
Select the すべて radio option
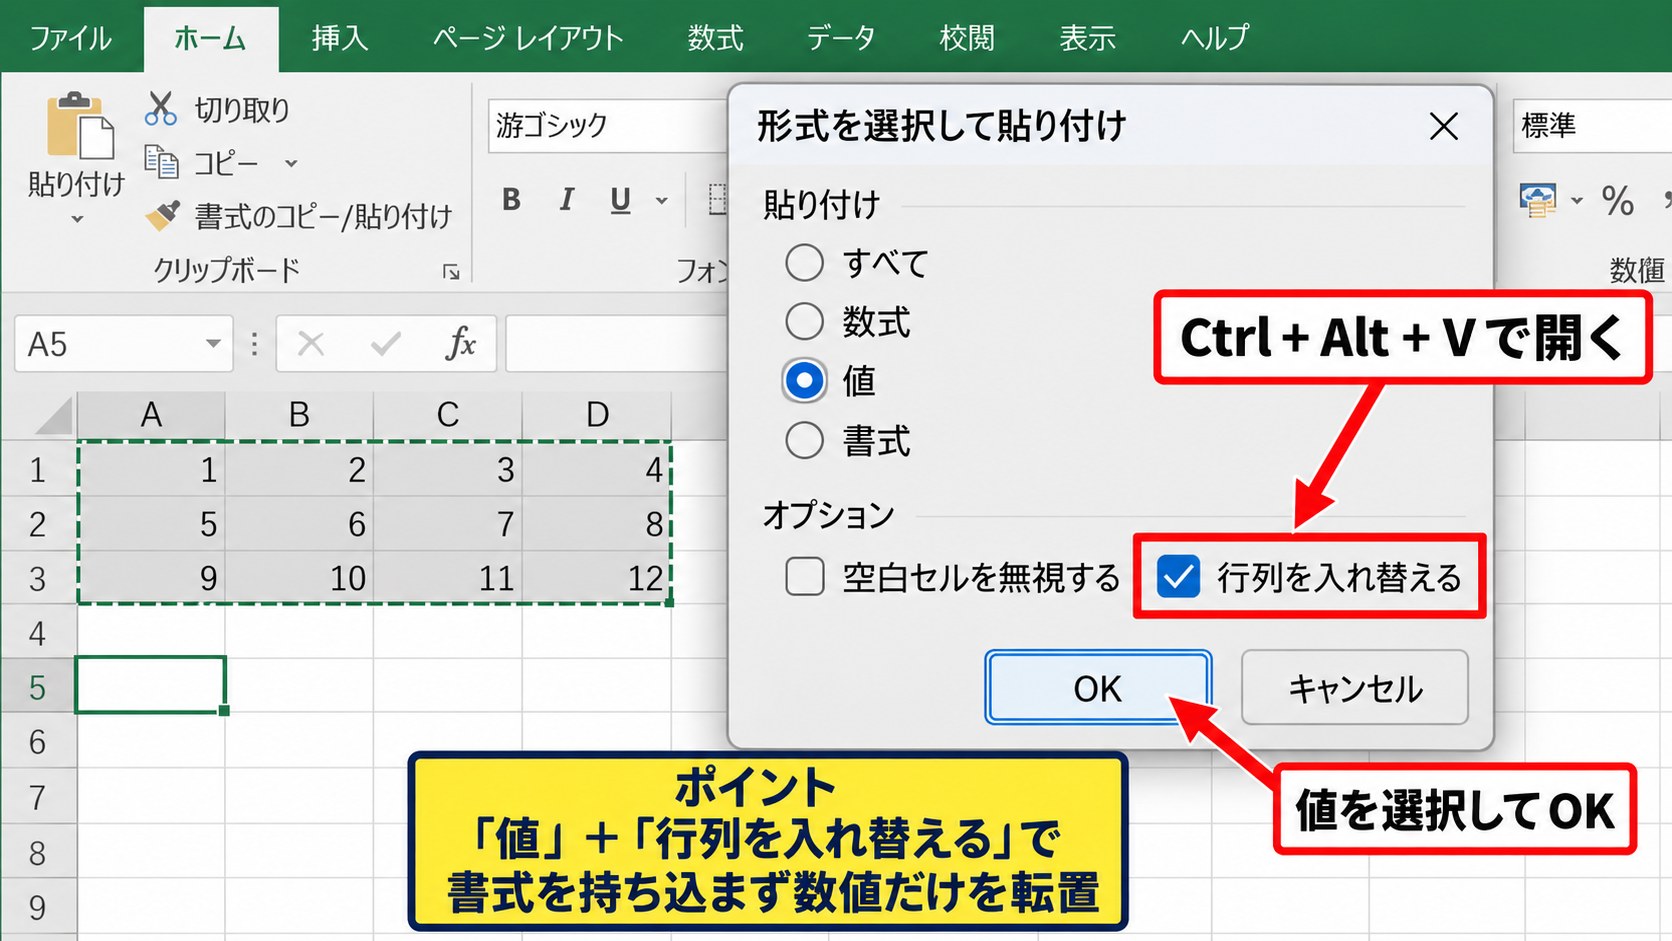click(804, 263)
